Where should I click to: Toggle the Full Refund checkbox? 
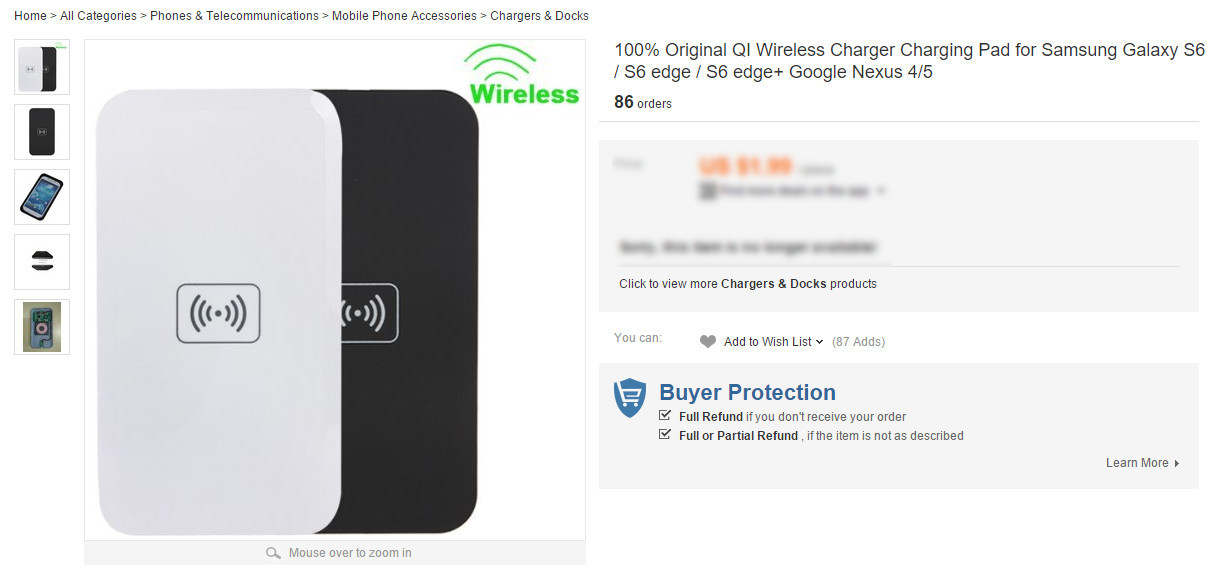[x=666, y=416]
